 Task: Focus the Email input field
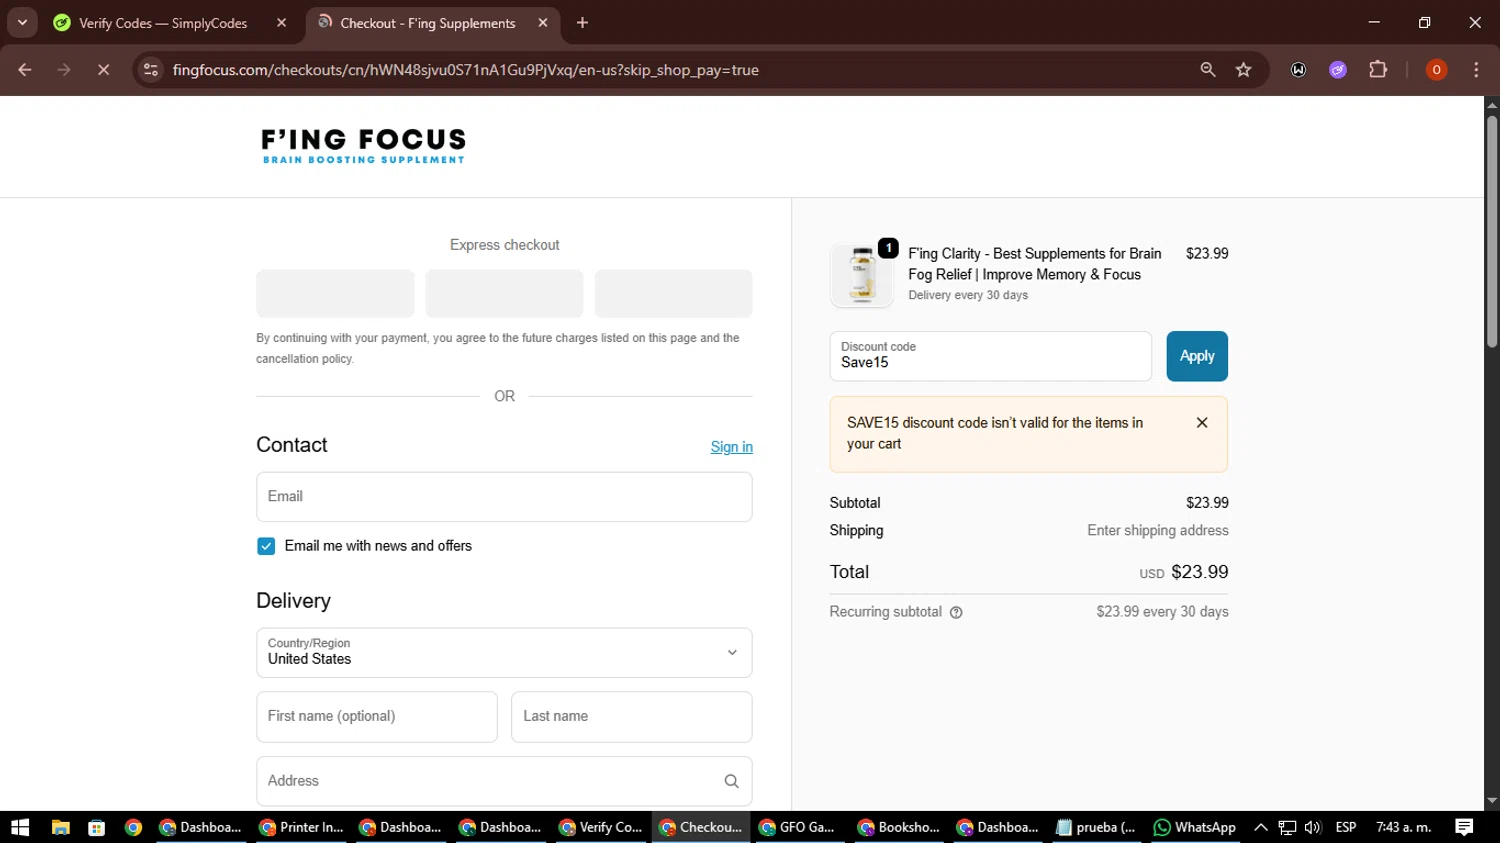[x=504, y=497]
